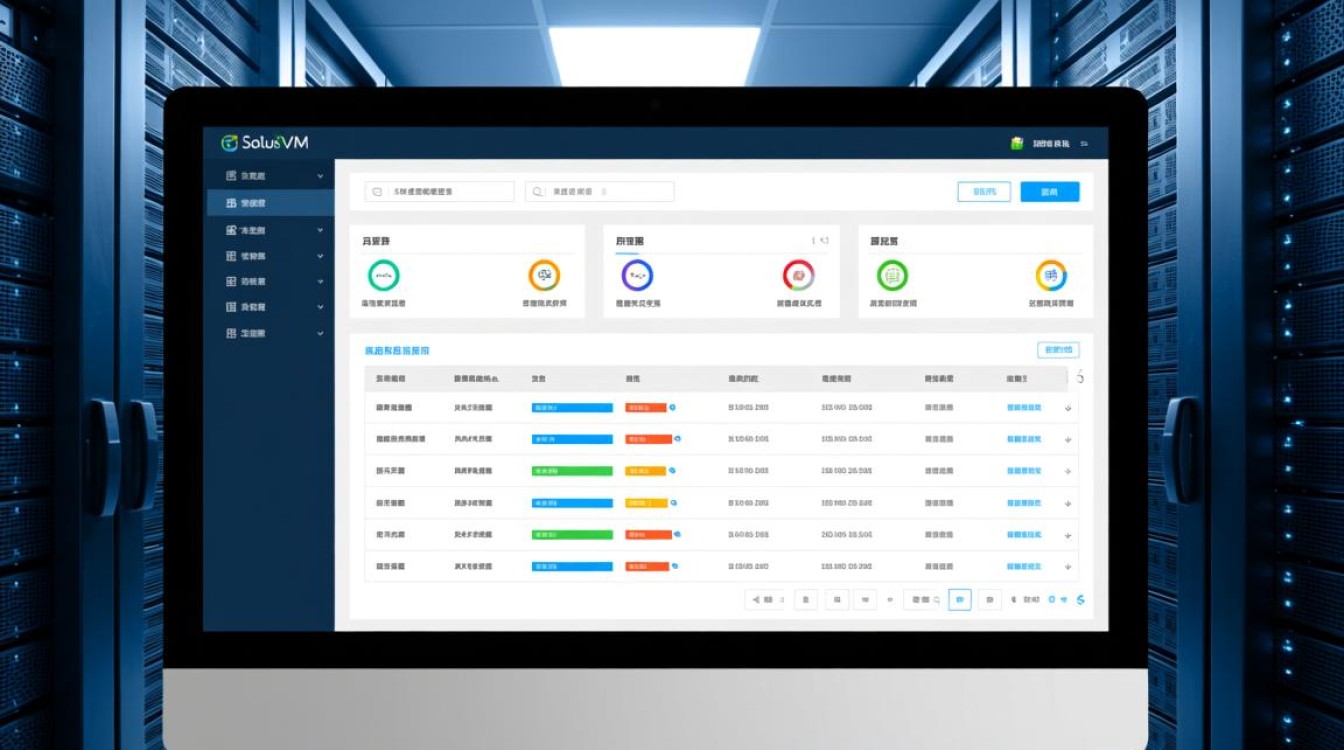
Task: Click the purple circular icon in the middle card
Action: tap(637, 275)
